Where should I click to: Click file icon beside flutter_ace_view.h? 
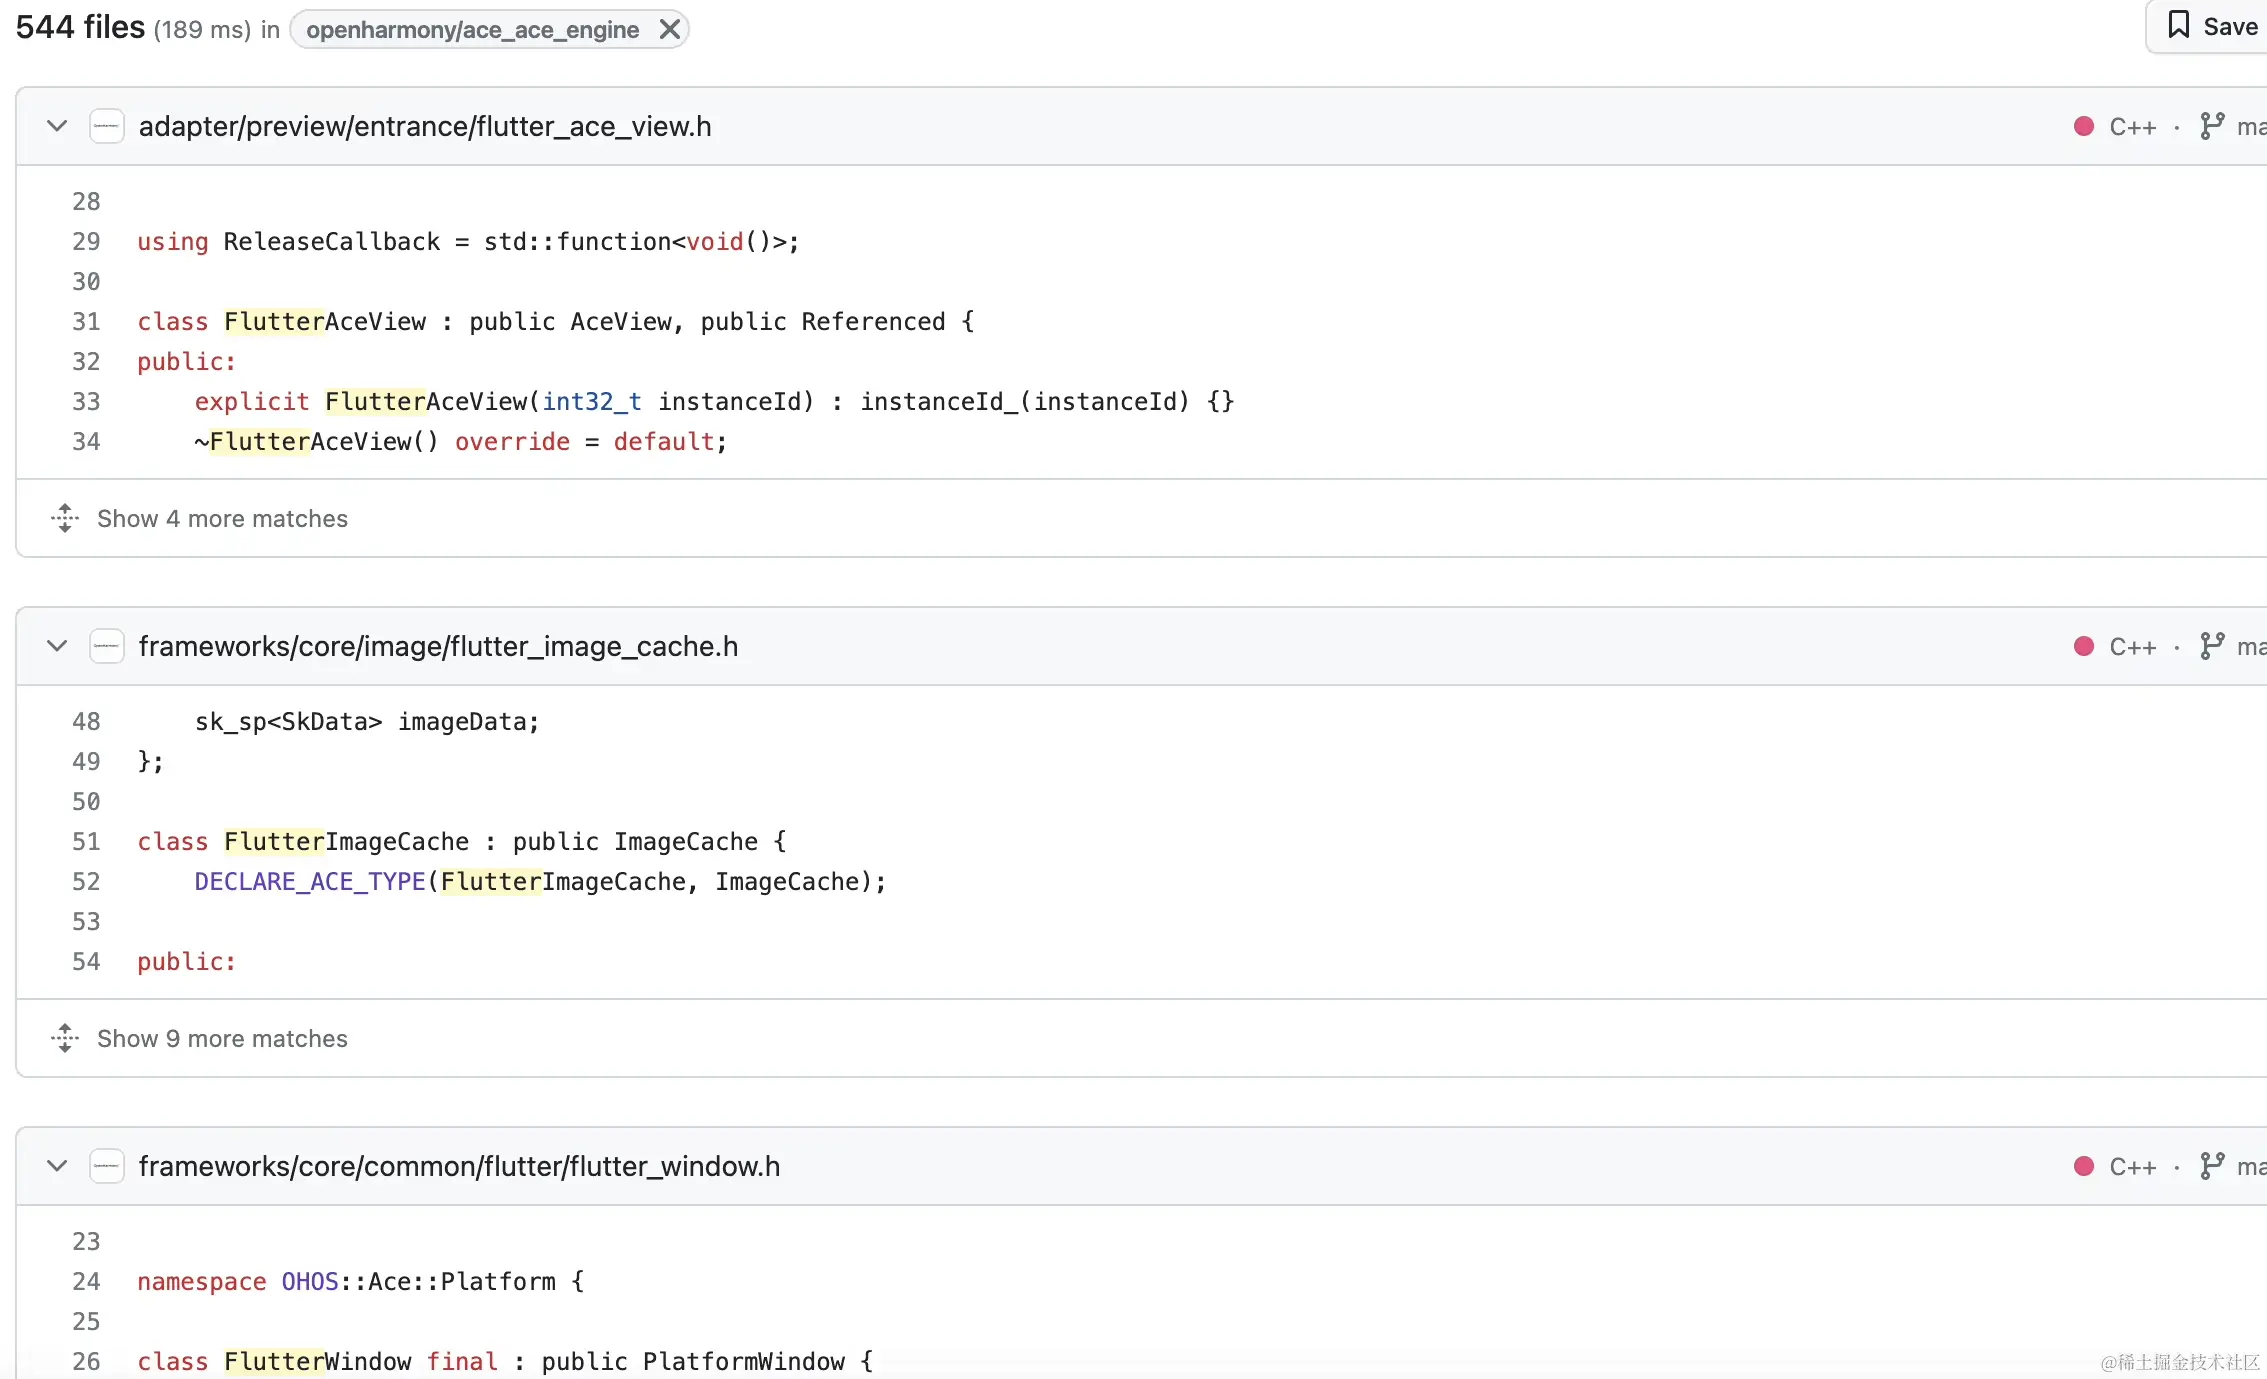click(106, 126)
